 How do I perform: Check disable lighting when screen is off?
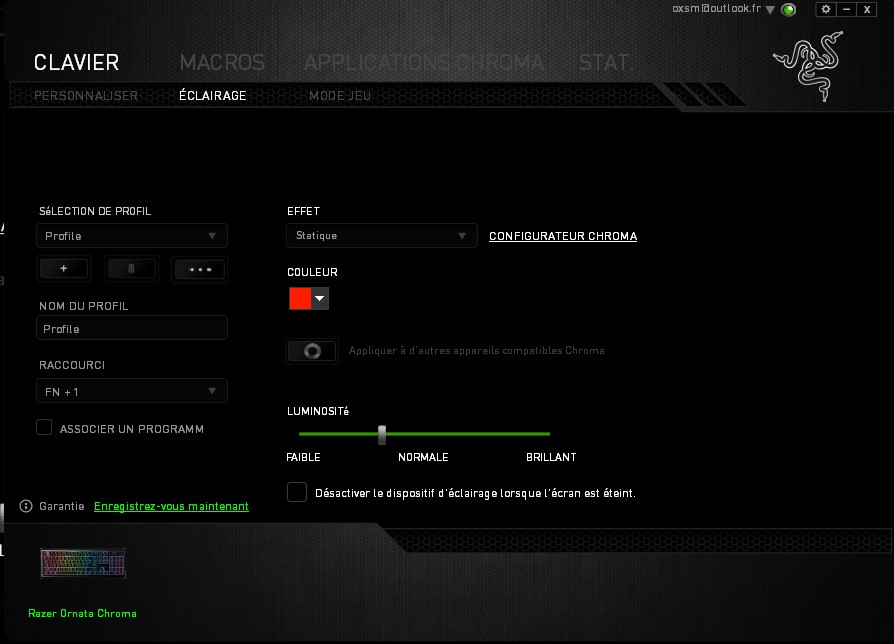tap(297, 491)
